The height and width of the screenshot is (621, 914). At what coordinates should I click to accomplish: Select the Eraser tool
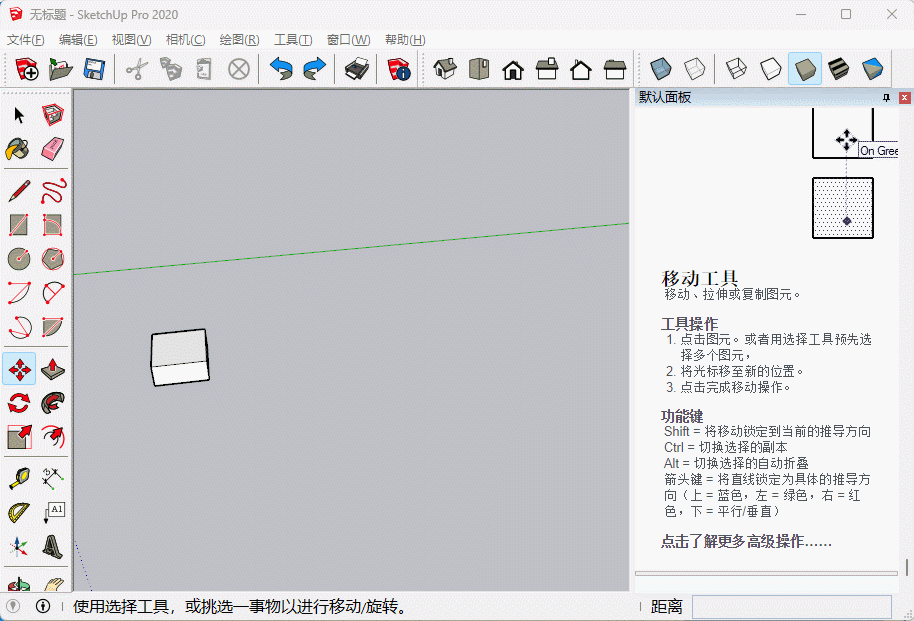tap(53, 149)
